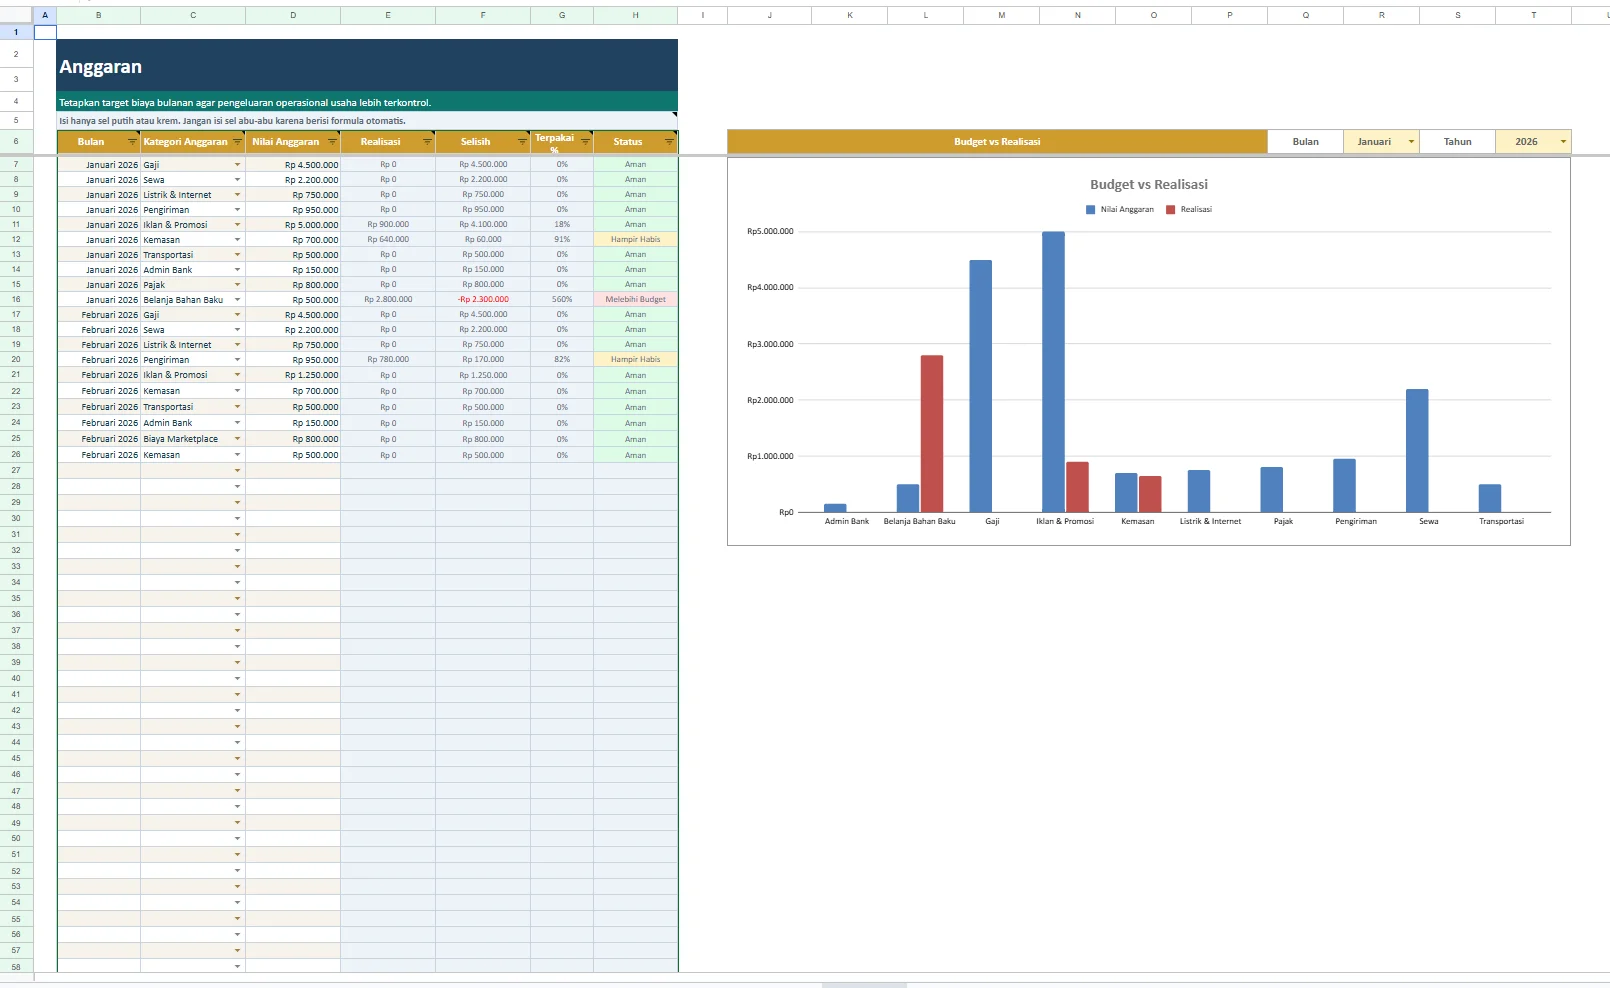Open the filter icon on Nilai Anggaran header

(332, 142)
